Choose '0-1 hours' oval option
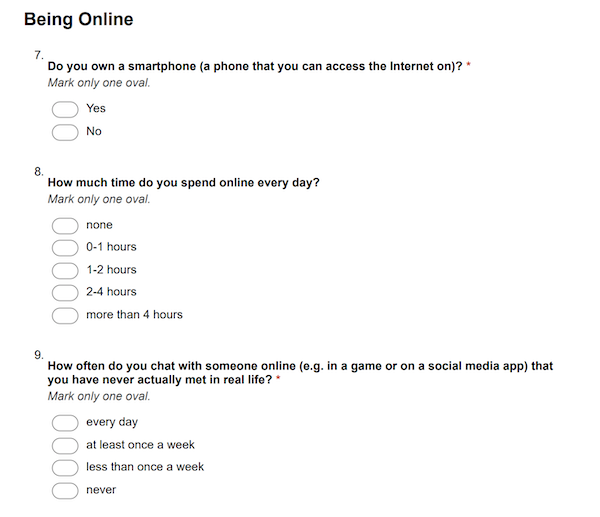Screen dimensions: 600x517 tap(65, 248)
